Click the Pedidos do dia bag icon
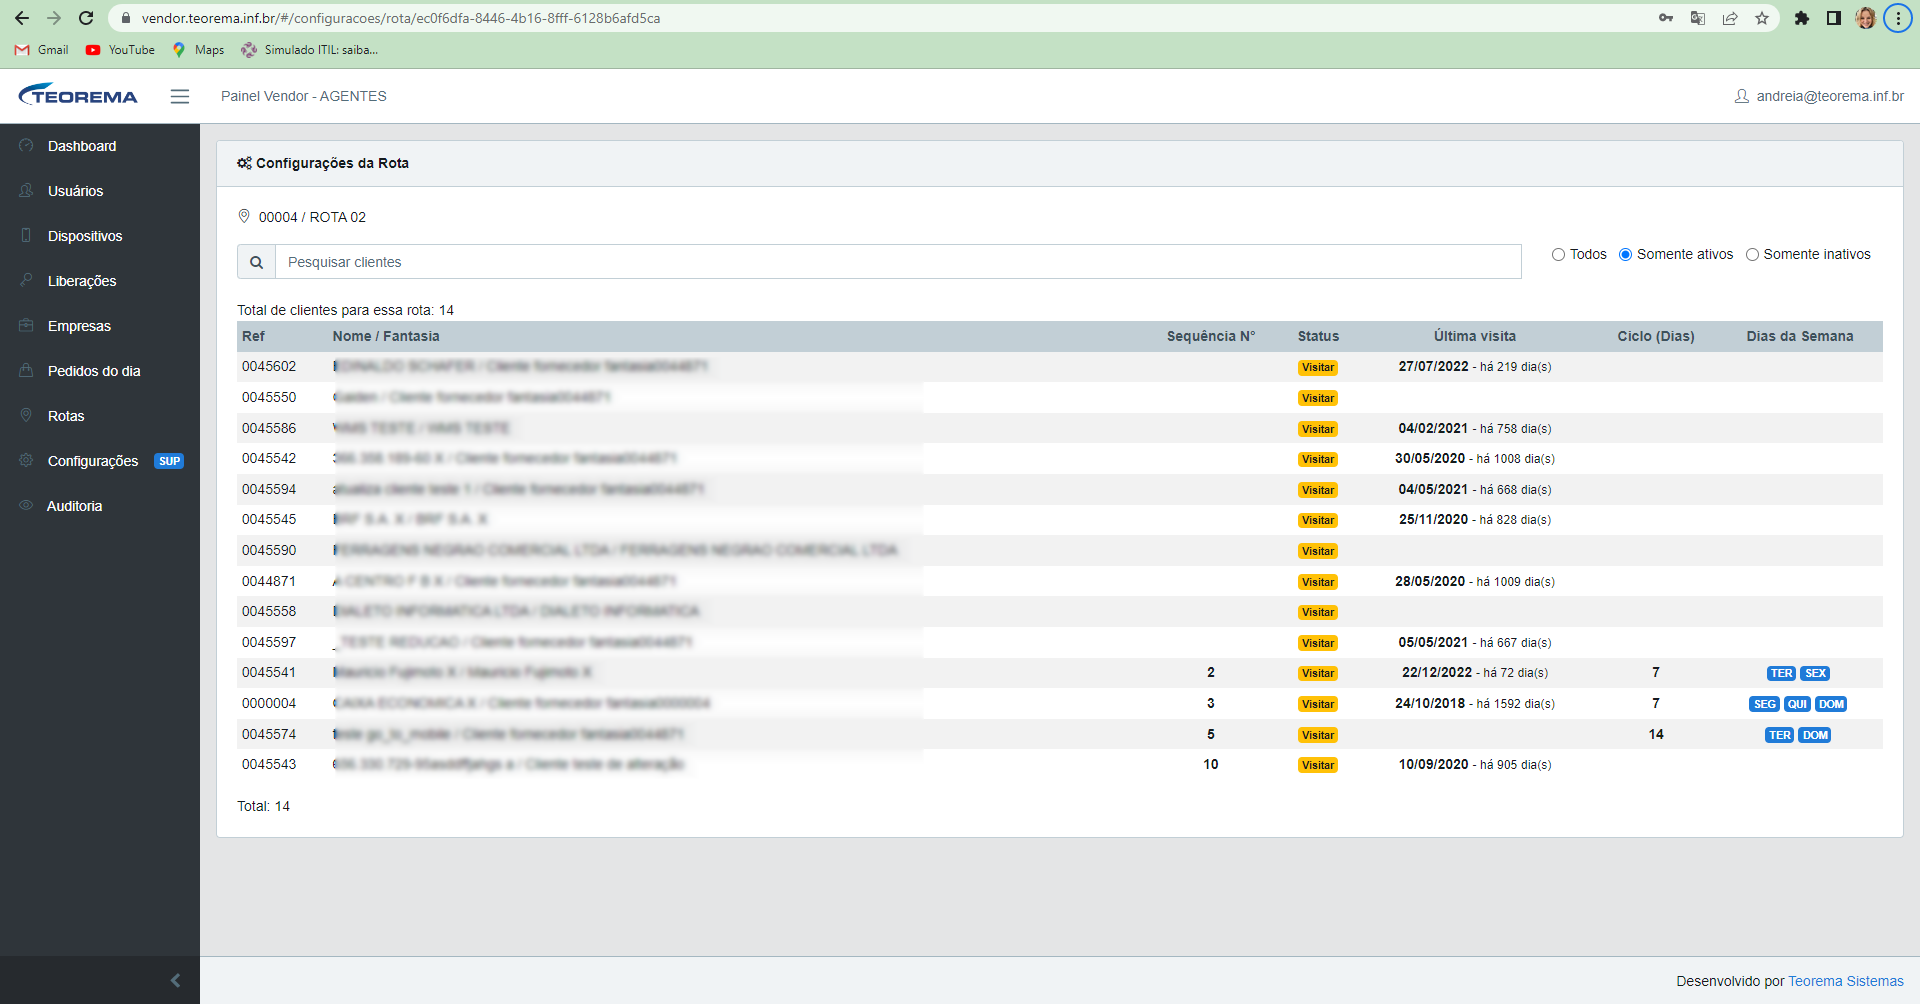1920x1004 pixels. [26, 370]
